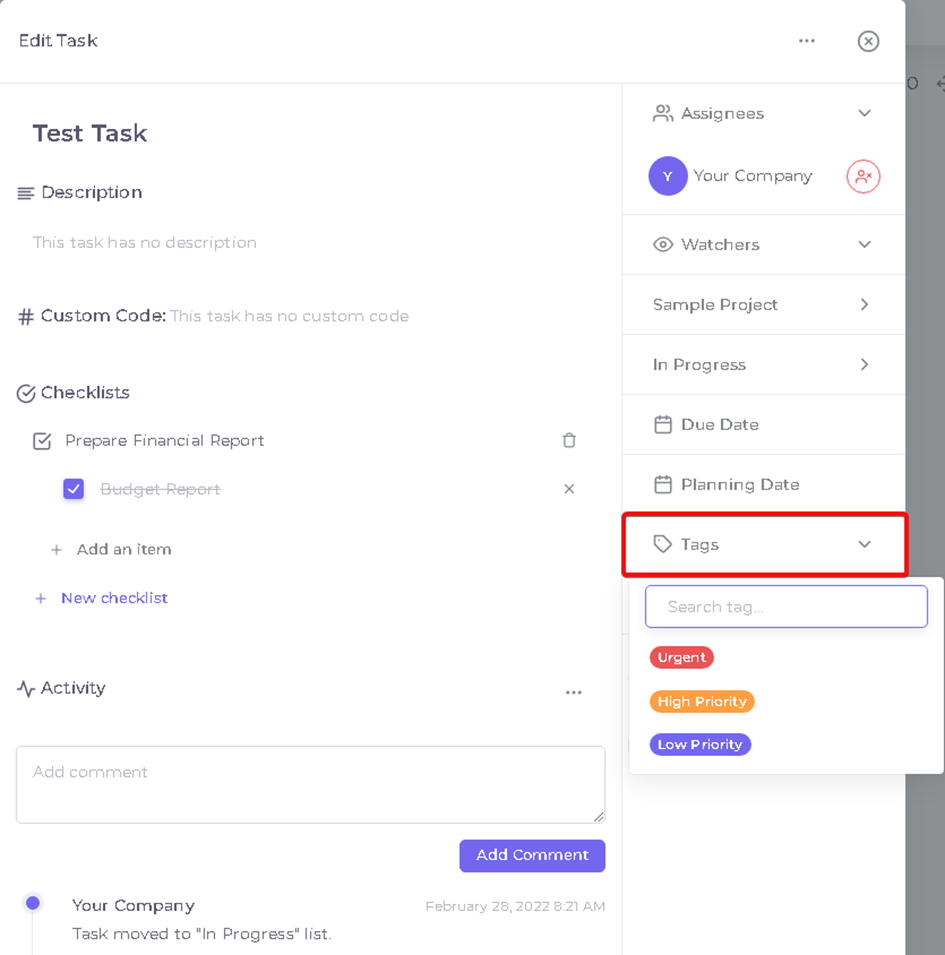Image resolution: width=945 pixels, height=955 pixels.
Task: Click the Search tag input field
Action: pyautogui.click(x=786, y=607)
